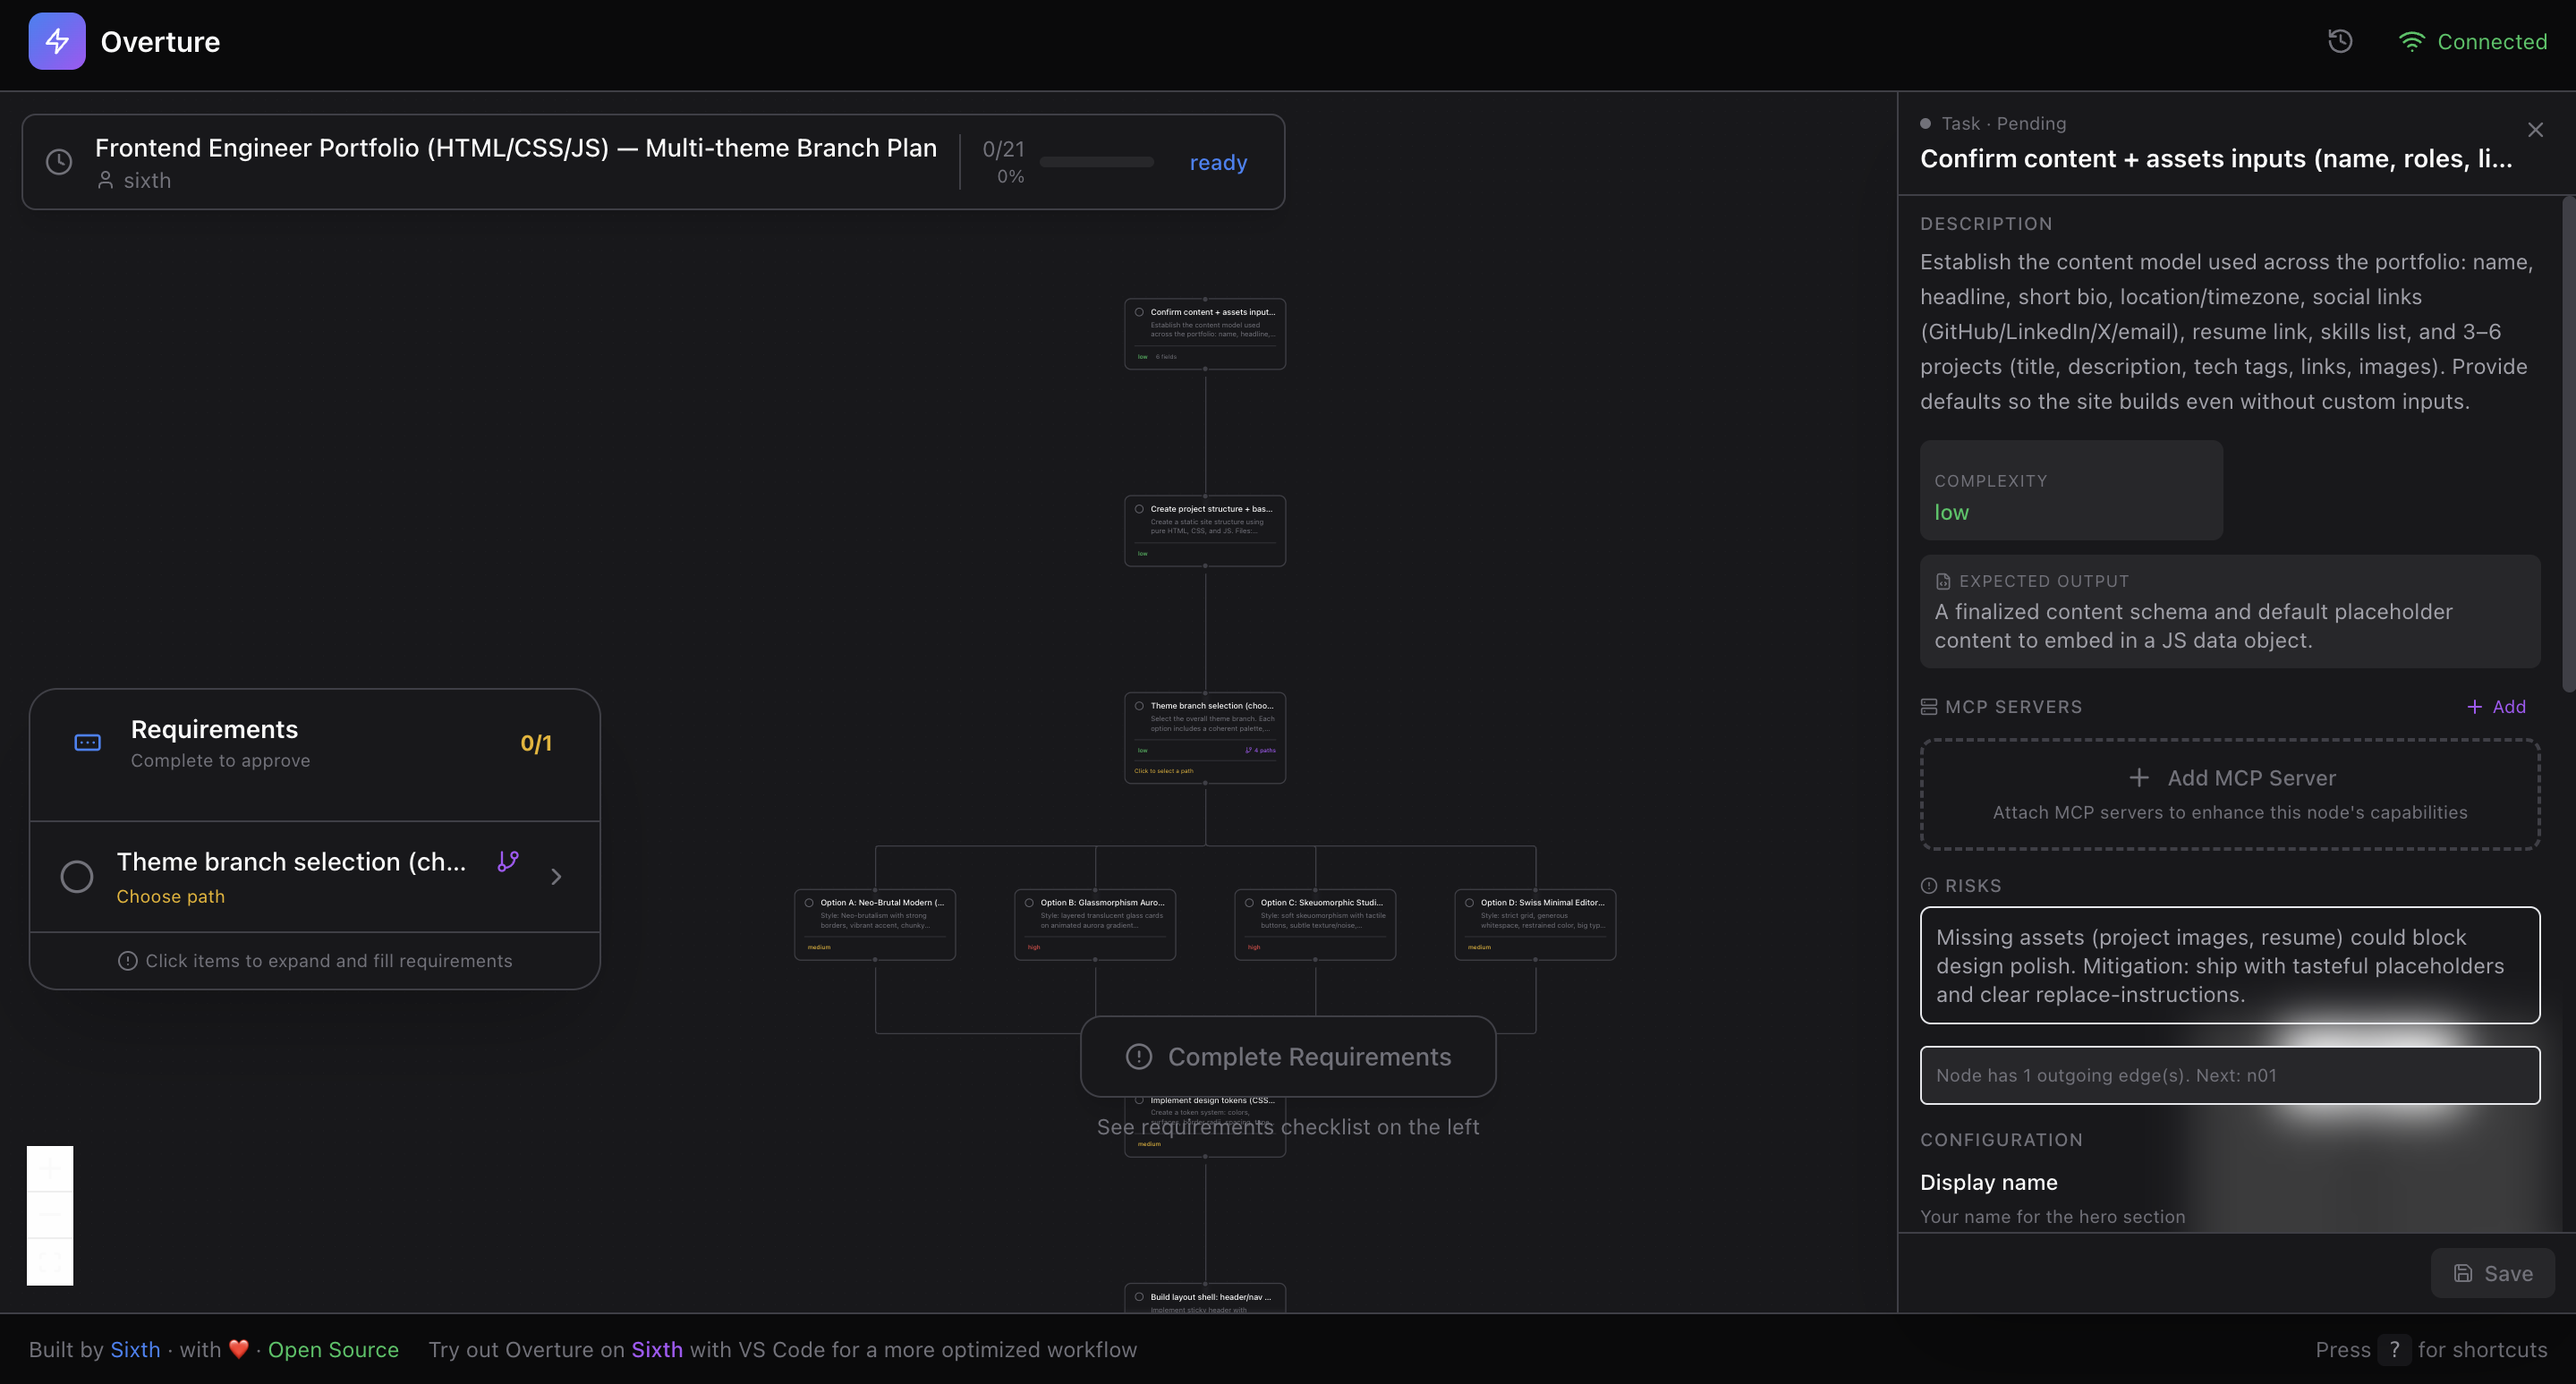
Task: Select Option D Swiss Minimal Editorial node circle
Action: pyautogui.click(x=1469, y=903)
